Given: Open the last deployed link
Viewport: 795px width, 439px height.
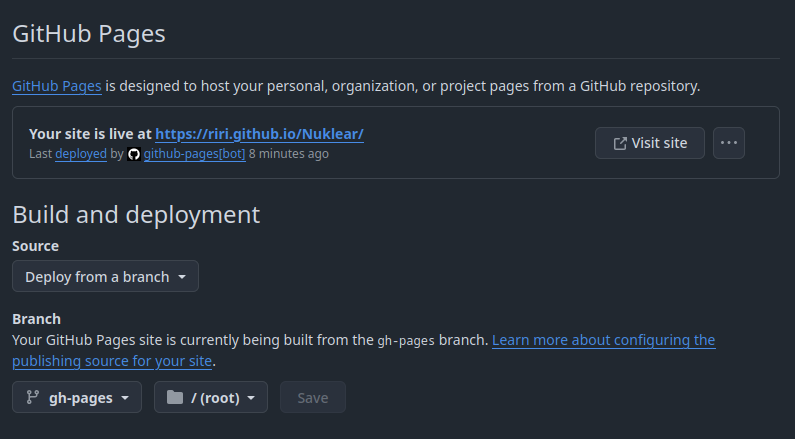Looking at the screenshot, I should pos(81,154).
